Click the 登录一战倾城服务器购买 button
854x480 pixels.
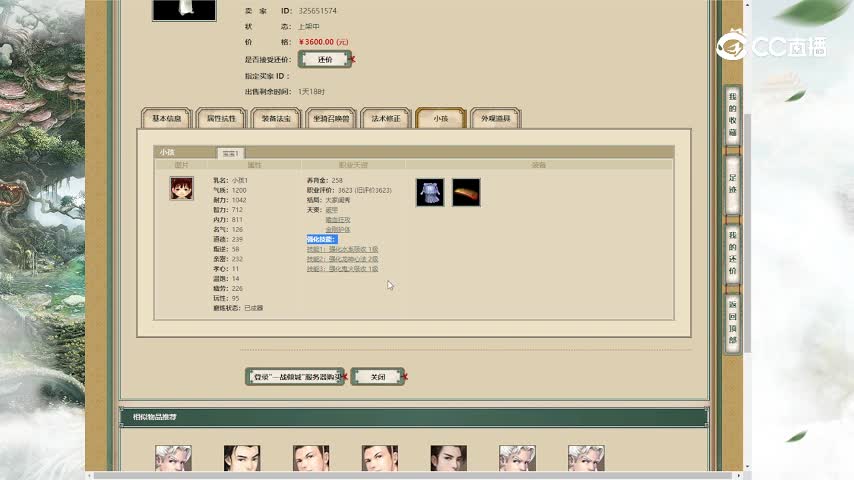point(295,376)
